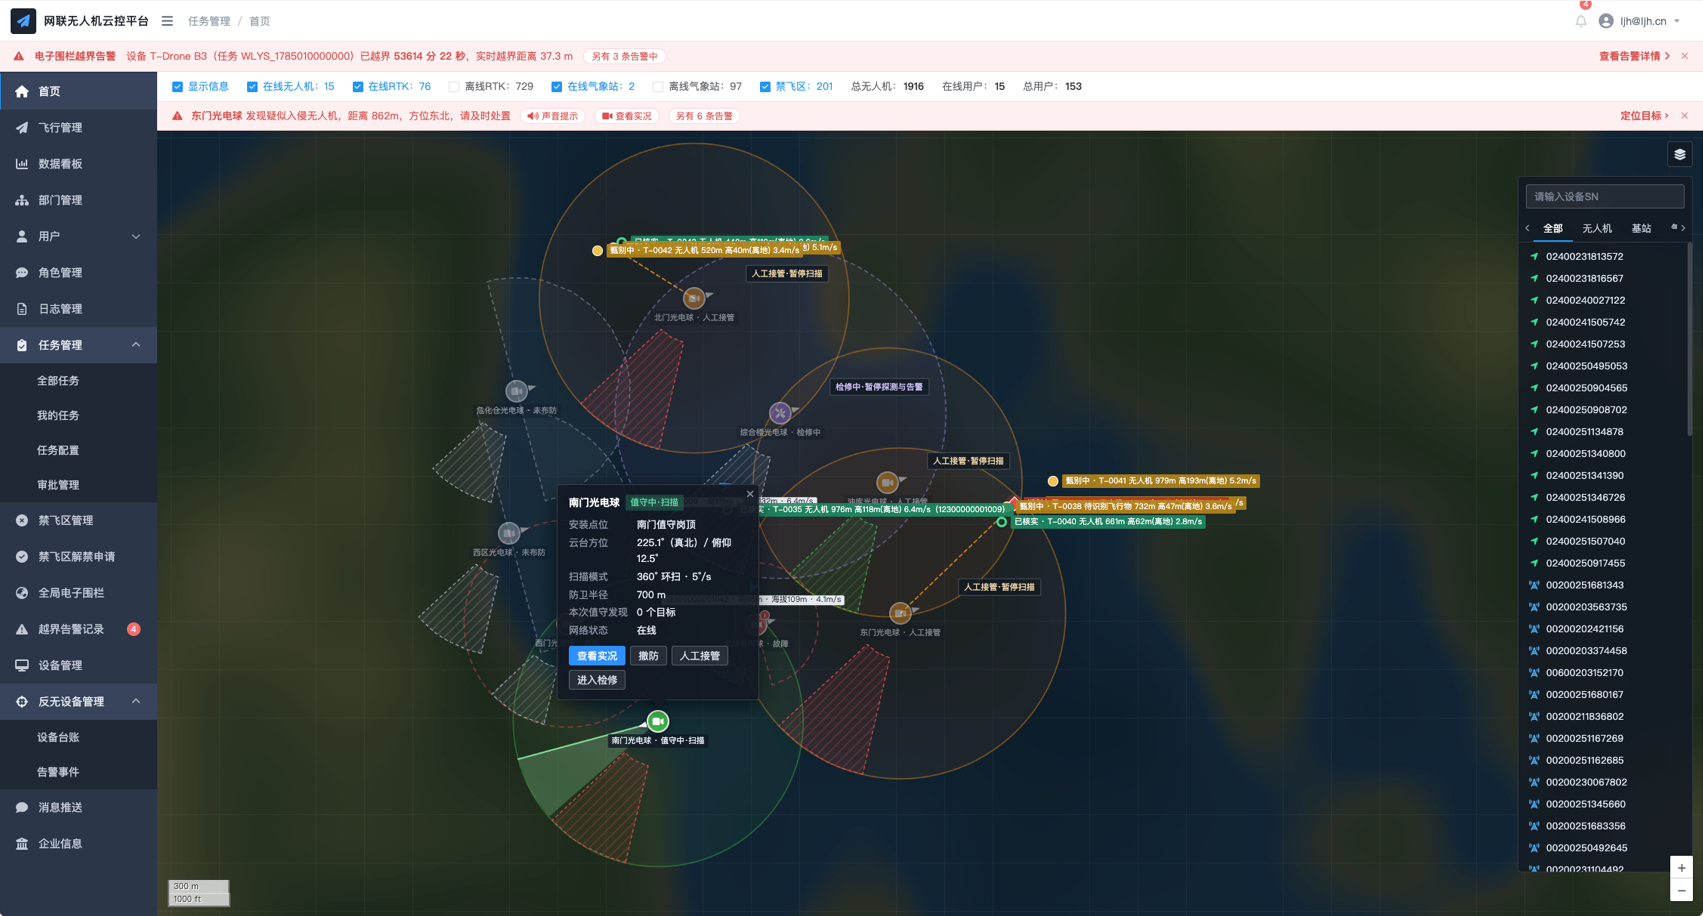This screenshot has width=1703, height=916.
Task: Open the map layers icon
Action: pyautogui.click(x=1680, y=155)
